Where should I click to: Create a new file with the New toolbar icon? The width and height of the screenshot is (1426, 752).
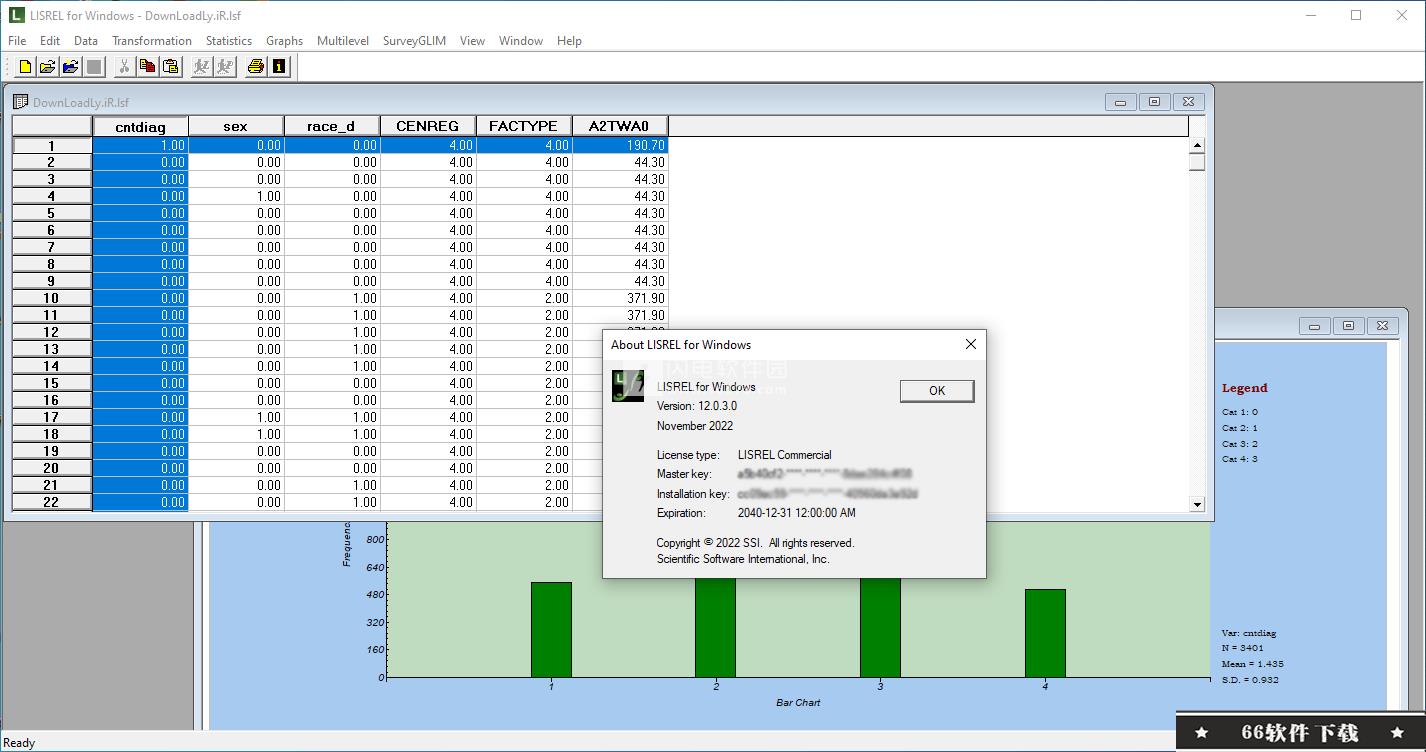(25, 67)
